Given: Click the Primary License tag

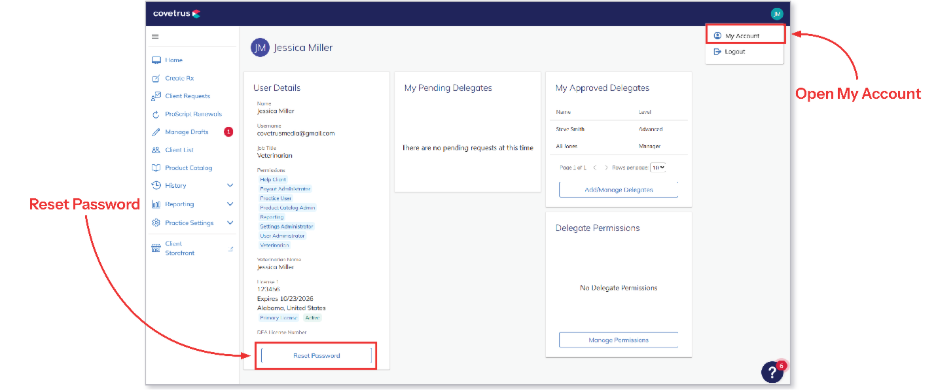Looking at the screenshot, I should point(278,318).
